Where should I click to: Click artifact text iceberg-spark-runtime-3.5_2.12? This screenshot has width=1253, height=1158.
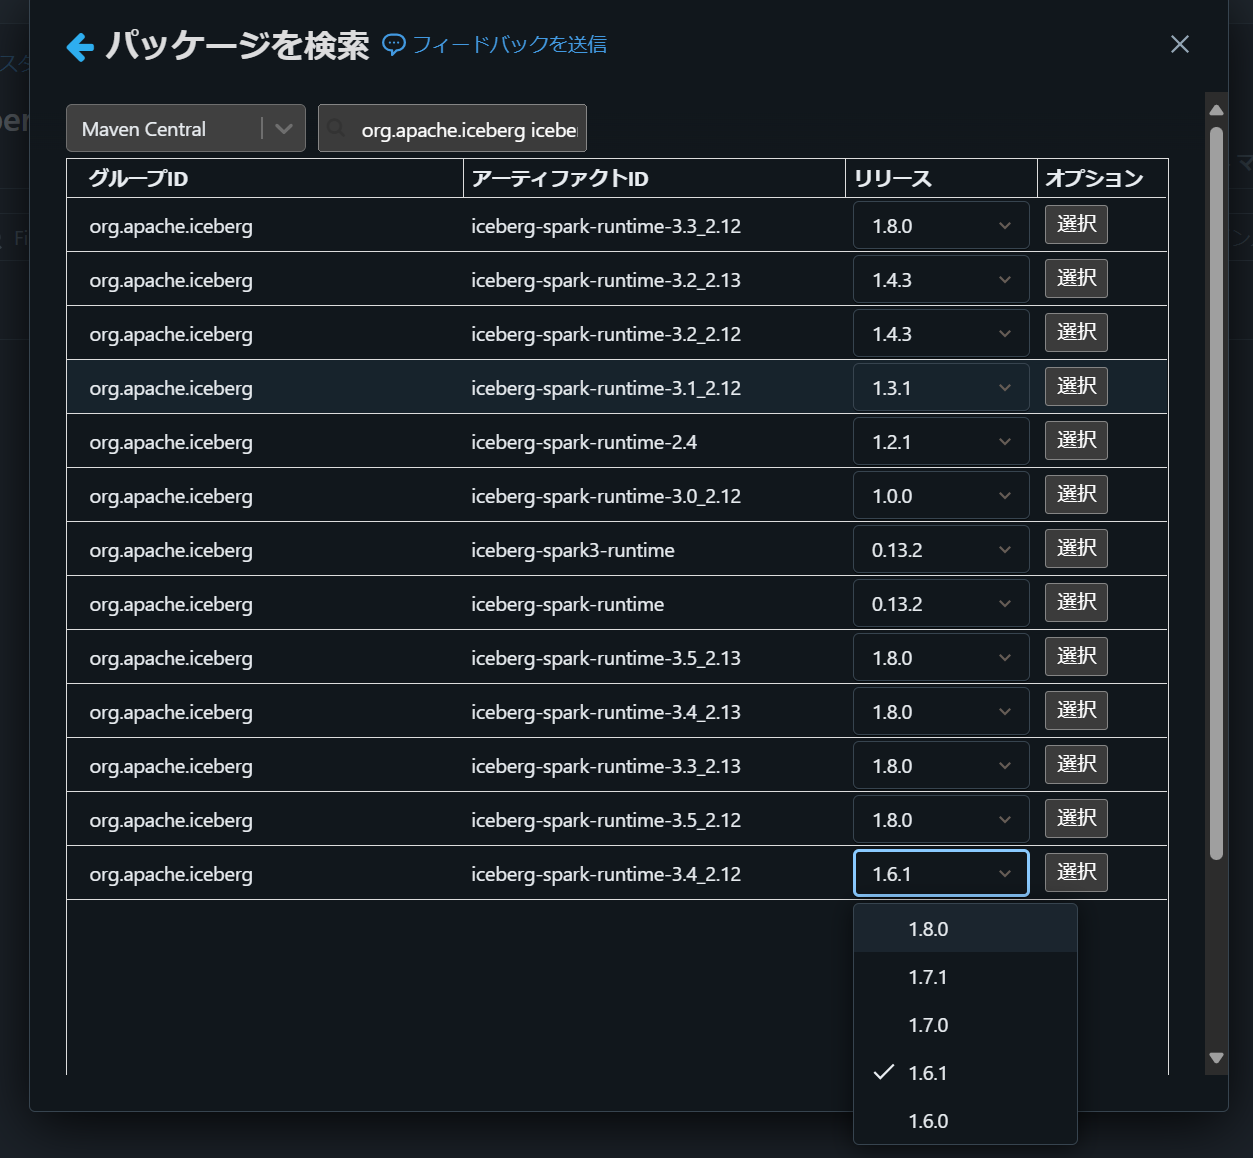click(606, 820)
